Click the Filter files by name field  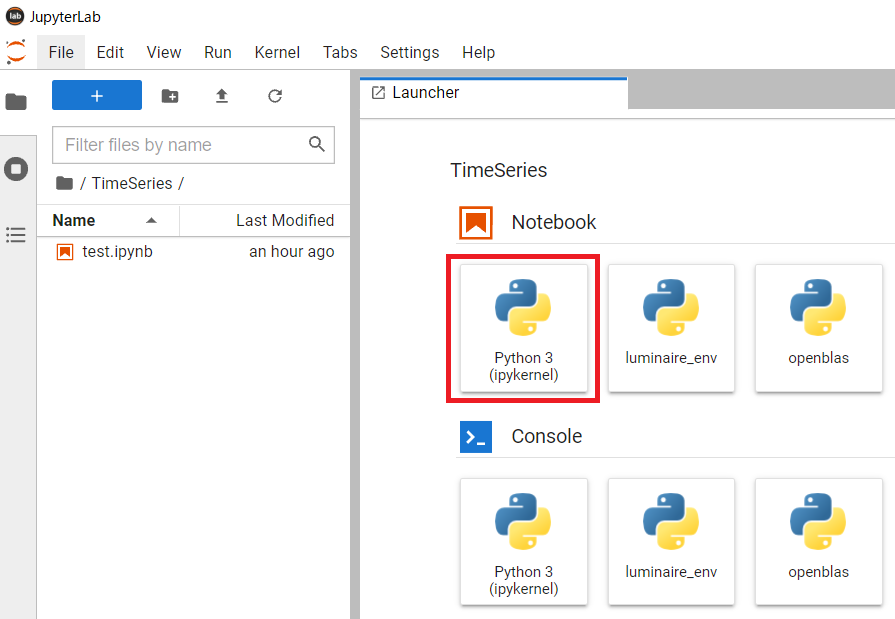coord(183,145)
